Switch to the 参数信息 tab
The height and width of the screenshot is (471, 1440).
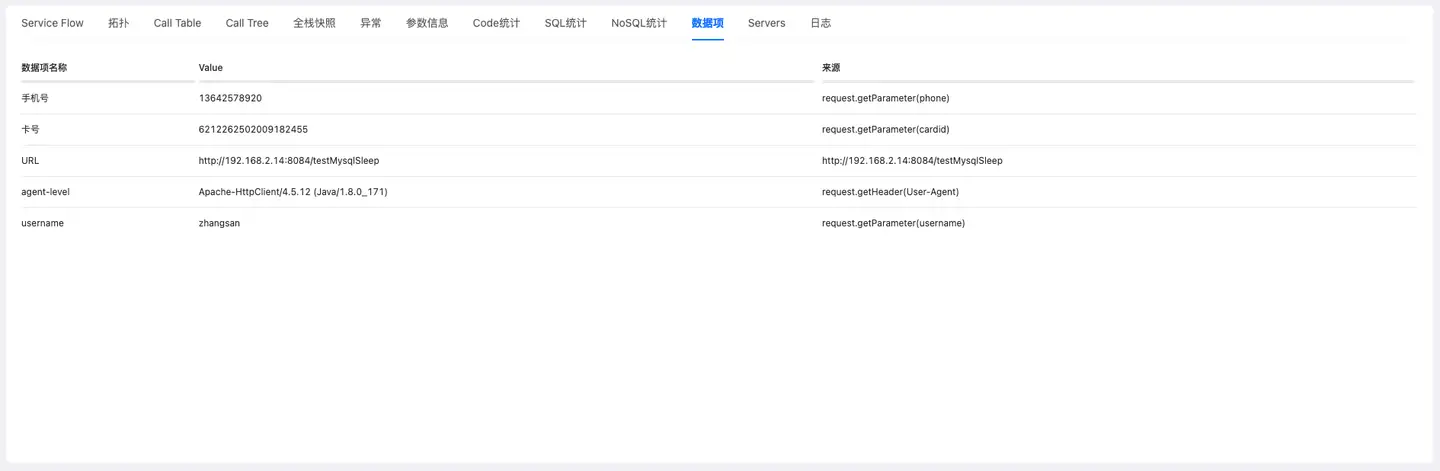427,23
